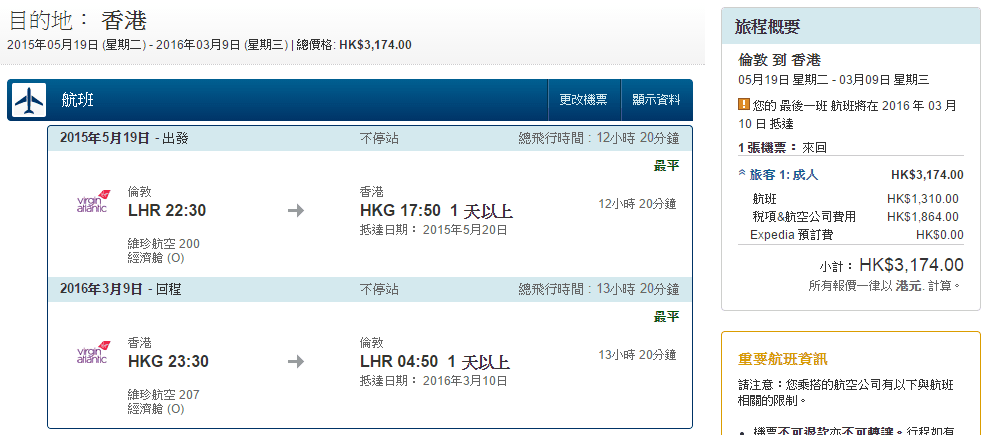The height and width of the screenshot is (435, 989).
Task: Click the 2016年3月9日 - 回程 header row
Action: point(127,289)
